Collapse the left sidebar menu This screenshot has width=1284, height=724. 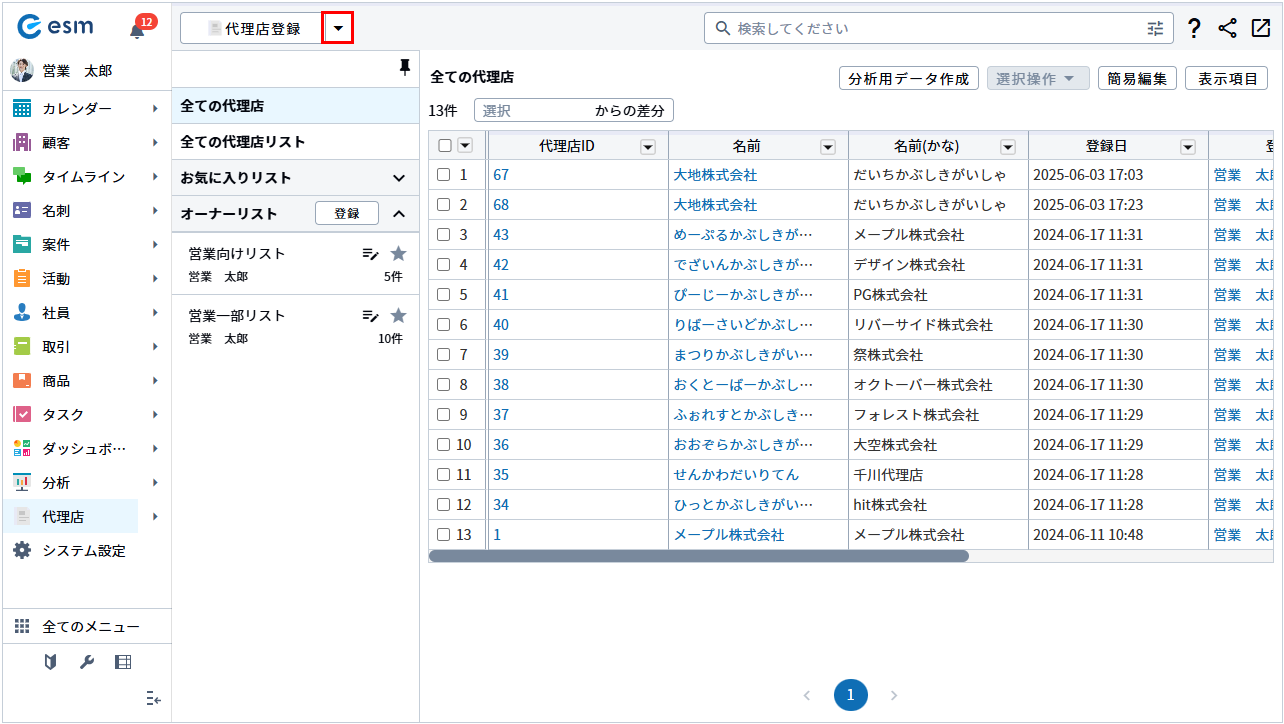(x=153, y=698)
